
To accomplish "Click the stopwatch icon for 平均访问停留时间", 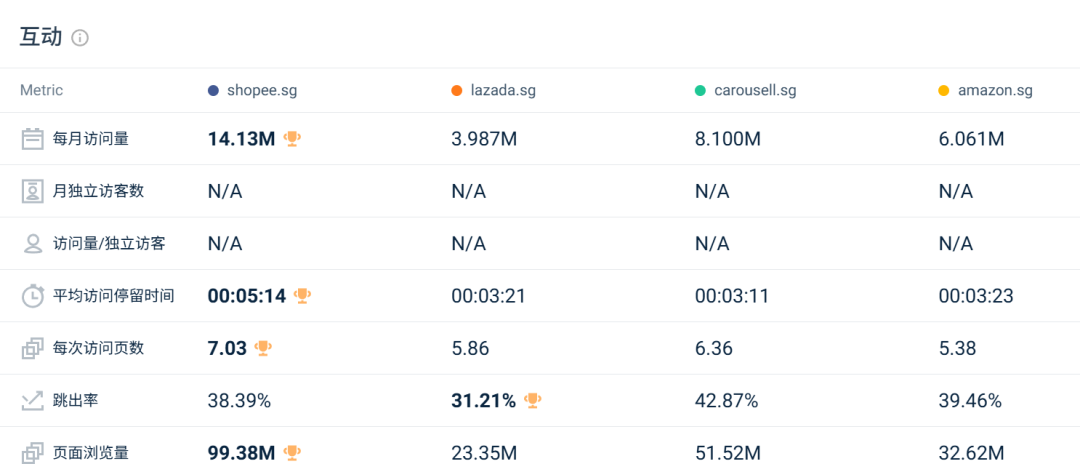I will (x=32, y=296).
